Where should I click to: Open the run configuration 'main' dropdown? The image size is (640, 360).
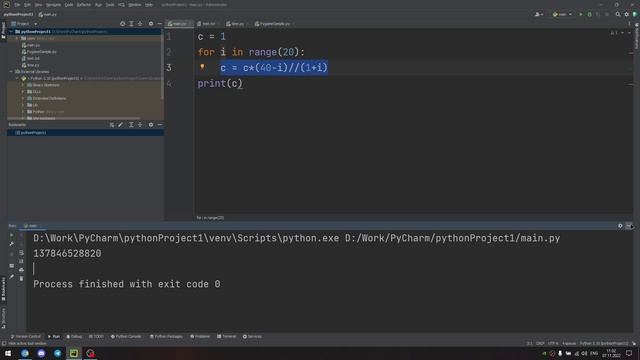click(x=562, y=14)
